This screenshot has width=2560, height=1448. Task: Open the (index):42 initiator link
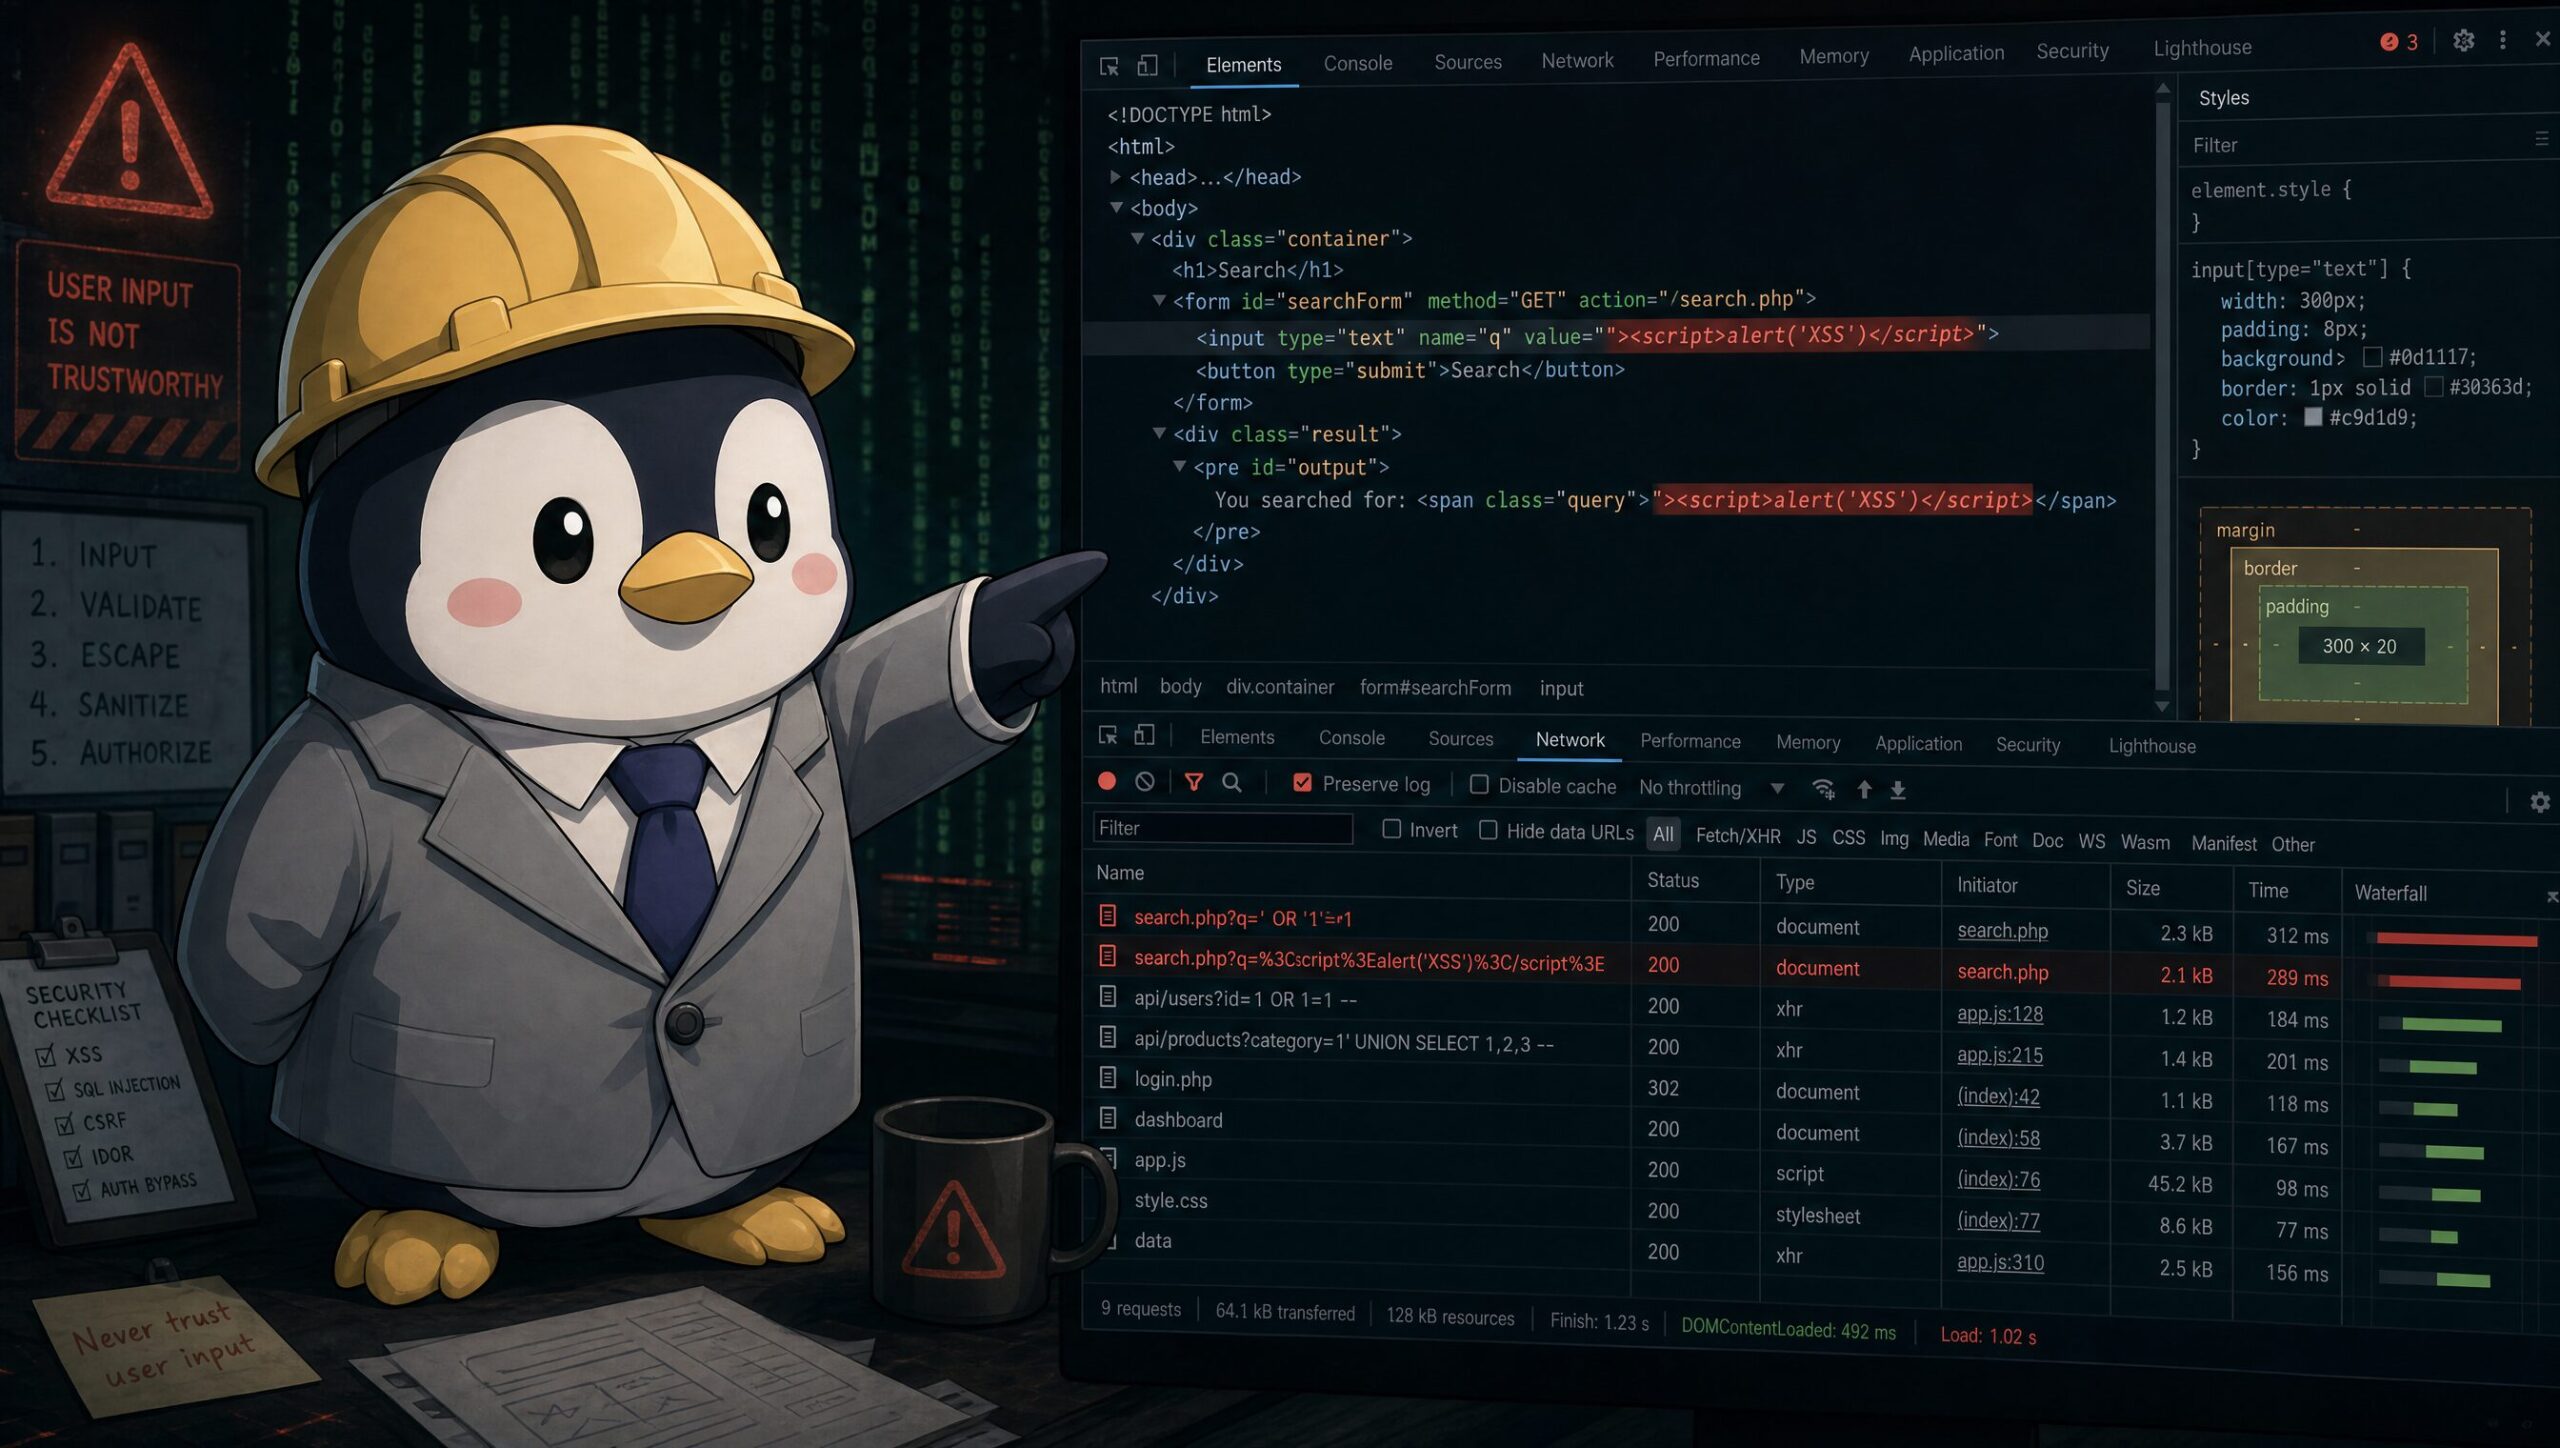point(1998,1097)
